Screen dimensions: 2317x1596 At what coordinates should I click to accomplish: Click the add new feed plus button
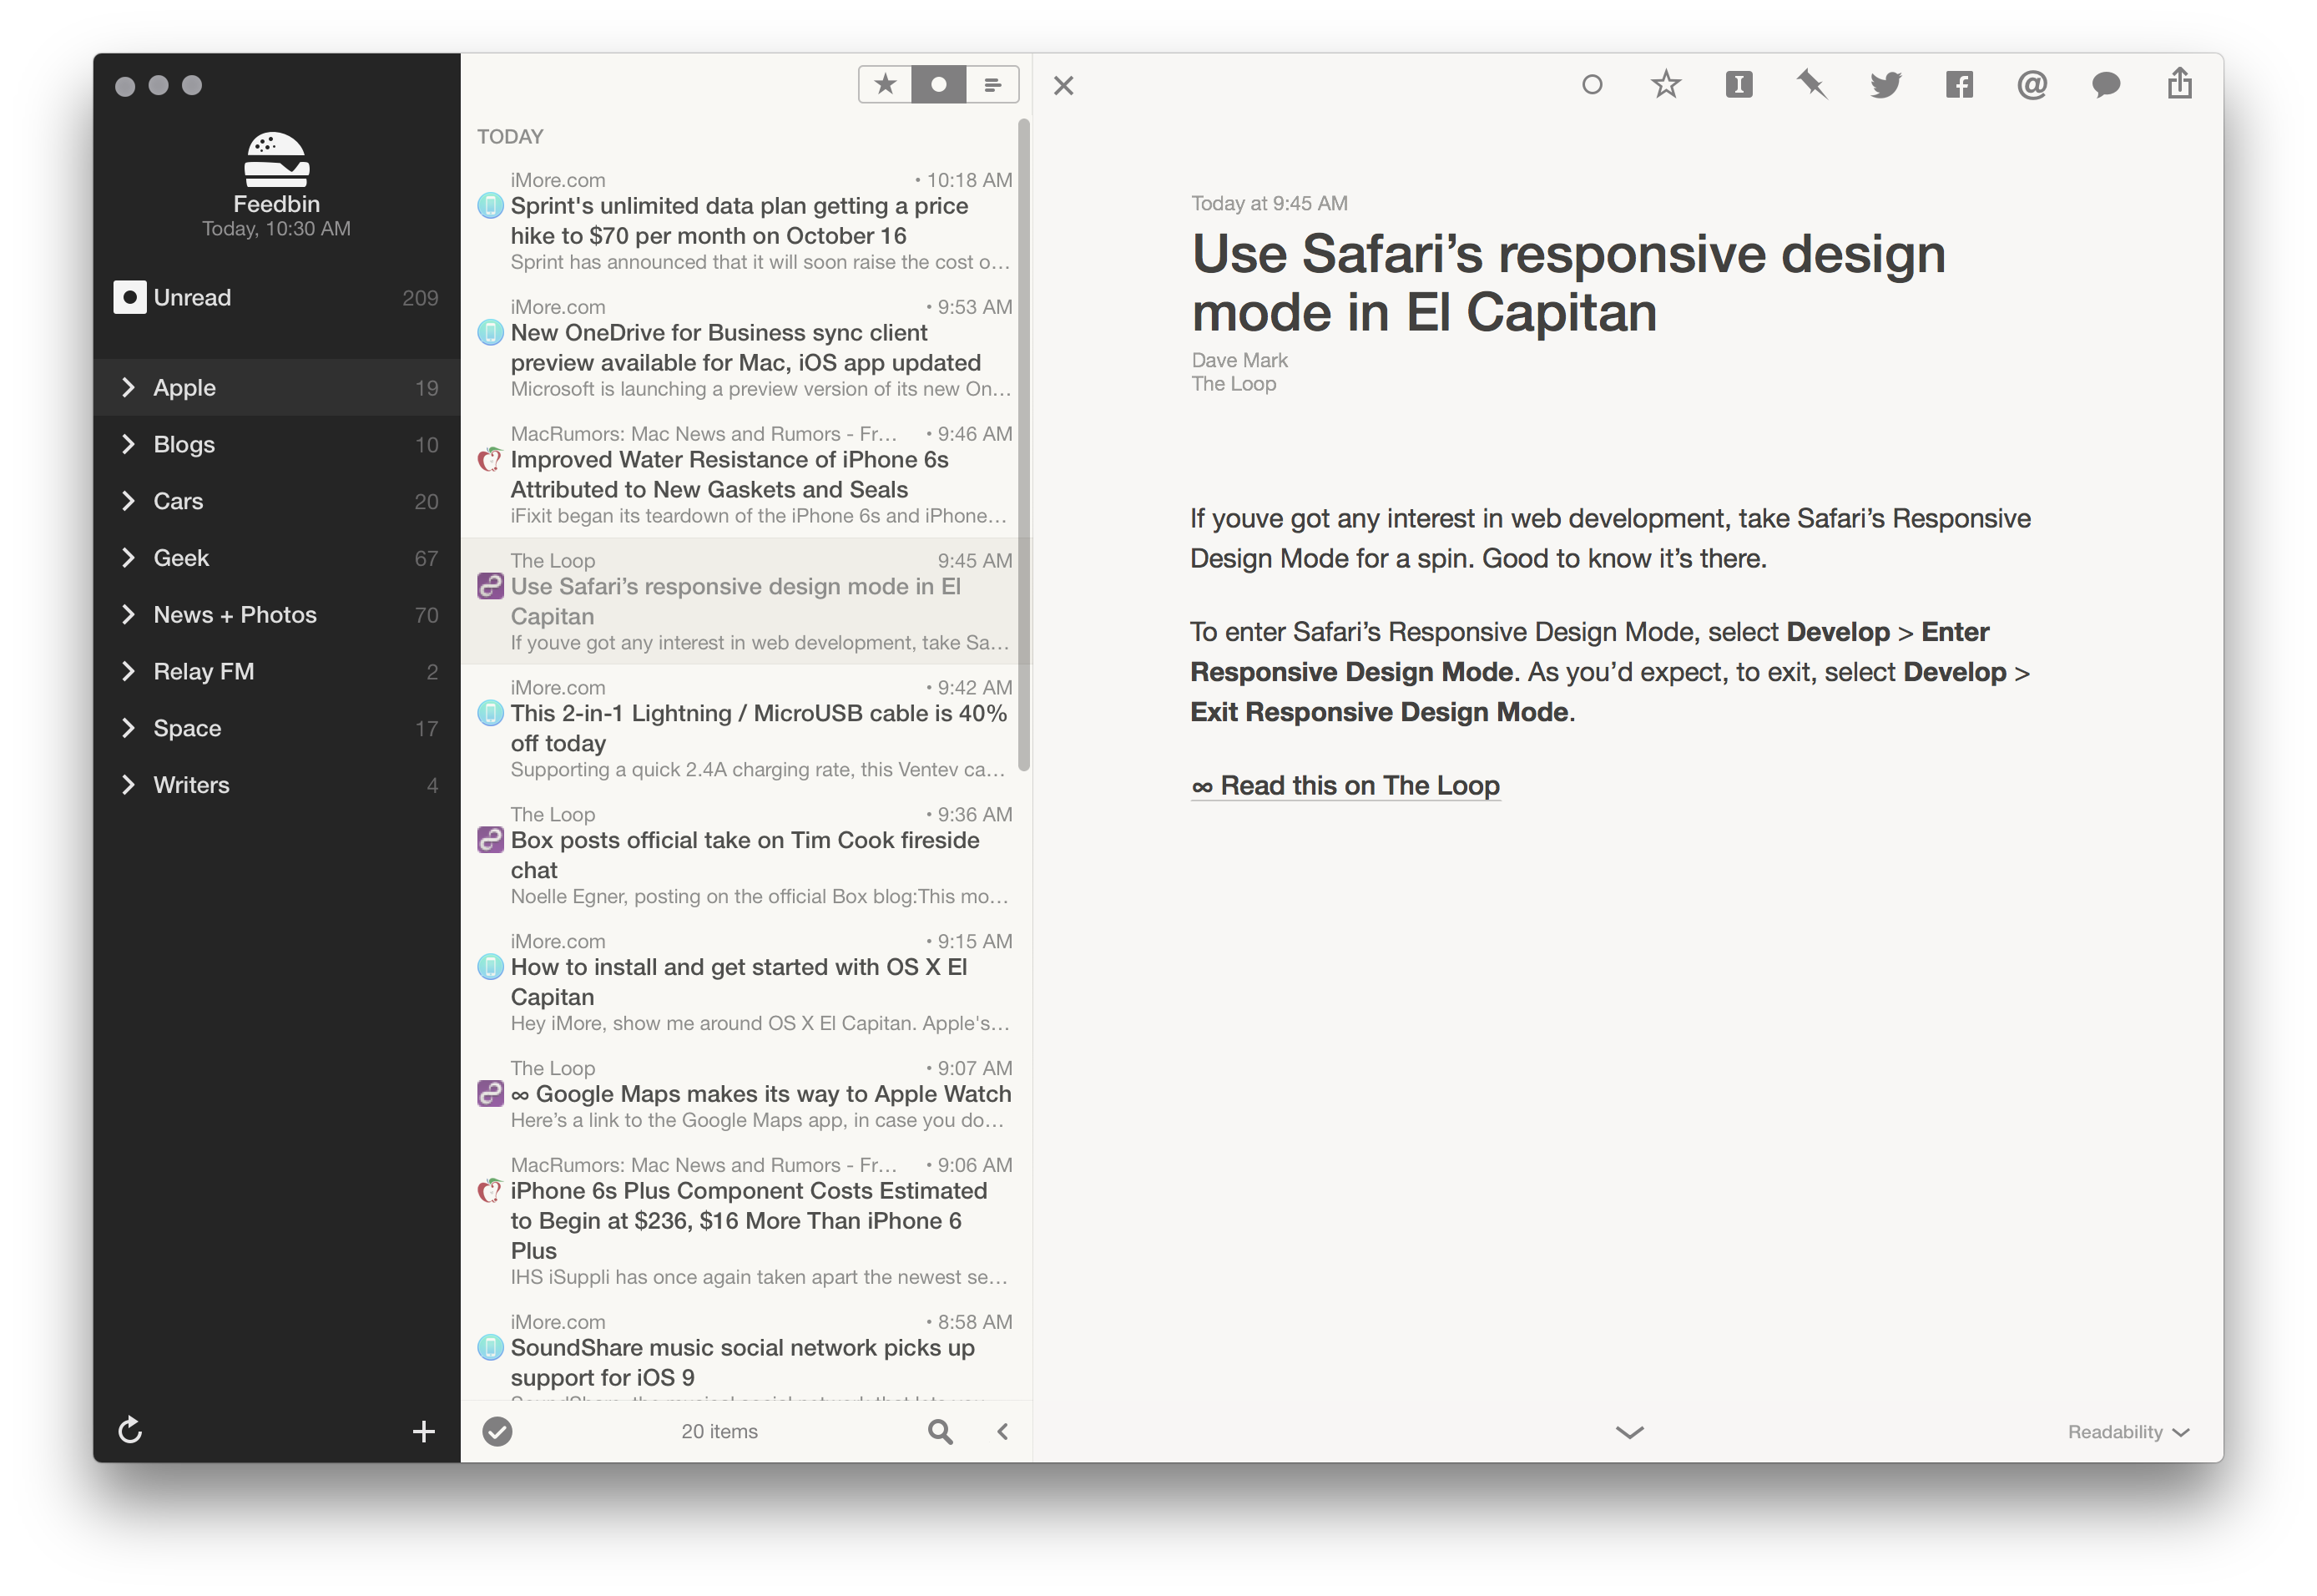pos(426,1431)
